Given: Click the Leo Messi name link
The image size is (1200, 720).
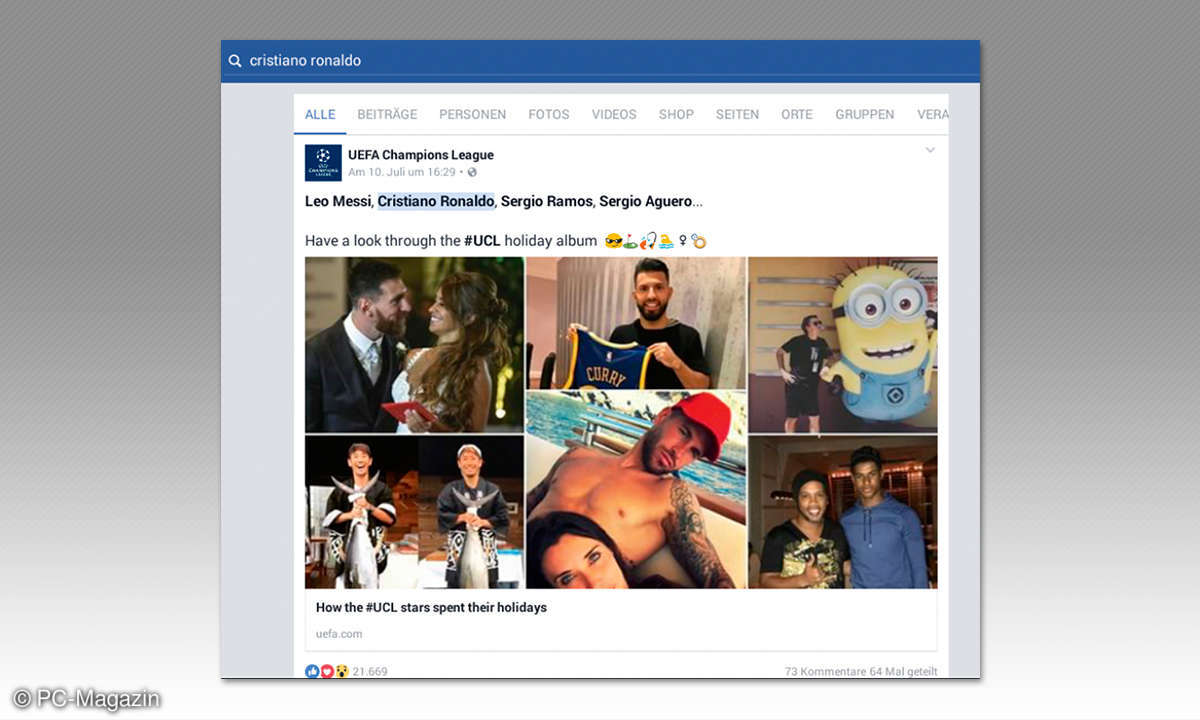Looking at the screenshot, I should pos(338,201).
